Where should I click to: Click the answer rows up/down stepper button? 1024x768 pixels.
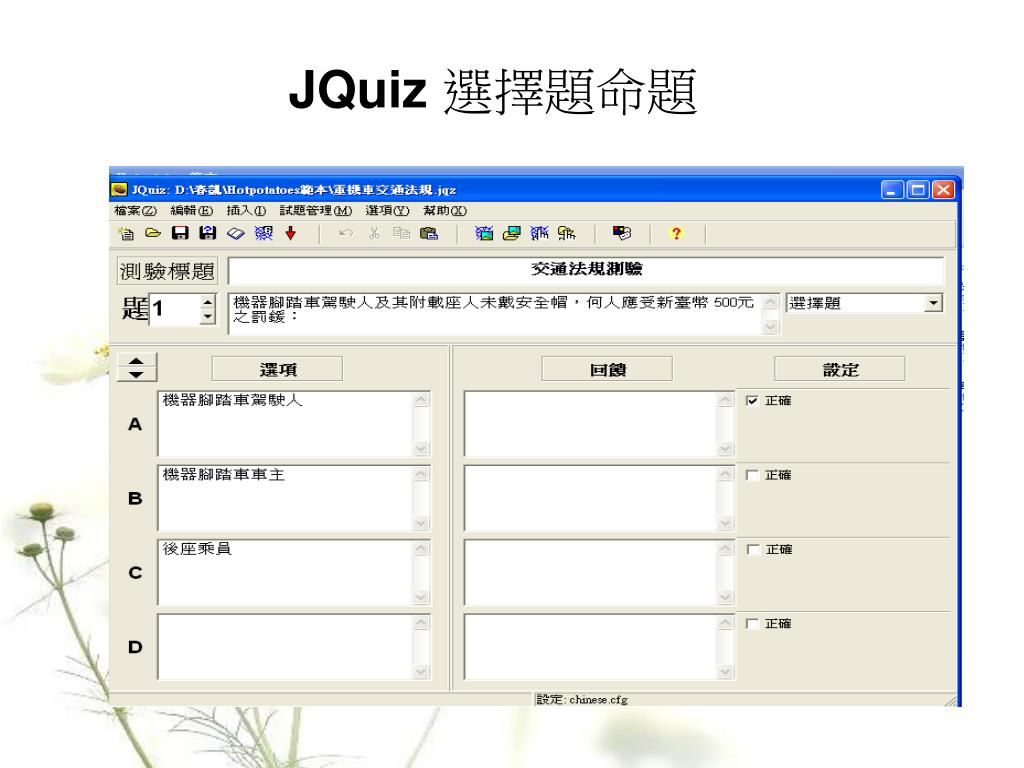[136, 368]
